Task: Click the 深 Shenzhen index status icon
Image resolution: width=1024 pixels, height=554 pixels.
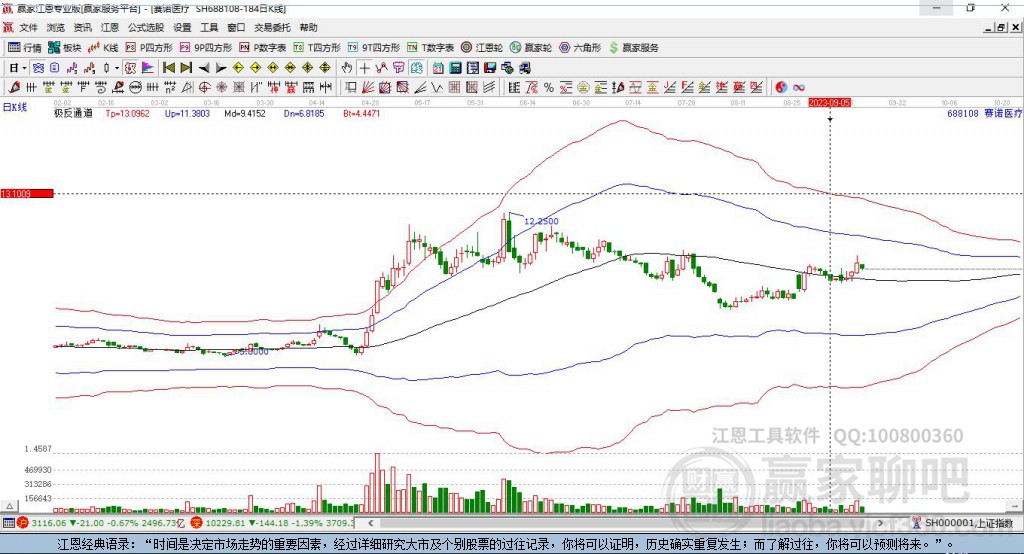Action: (x=197, y=523)
